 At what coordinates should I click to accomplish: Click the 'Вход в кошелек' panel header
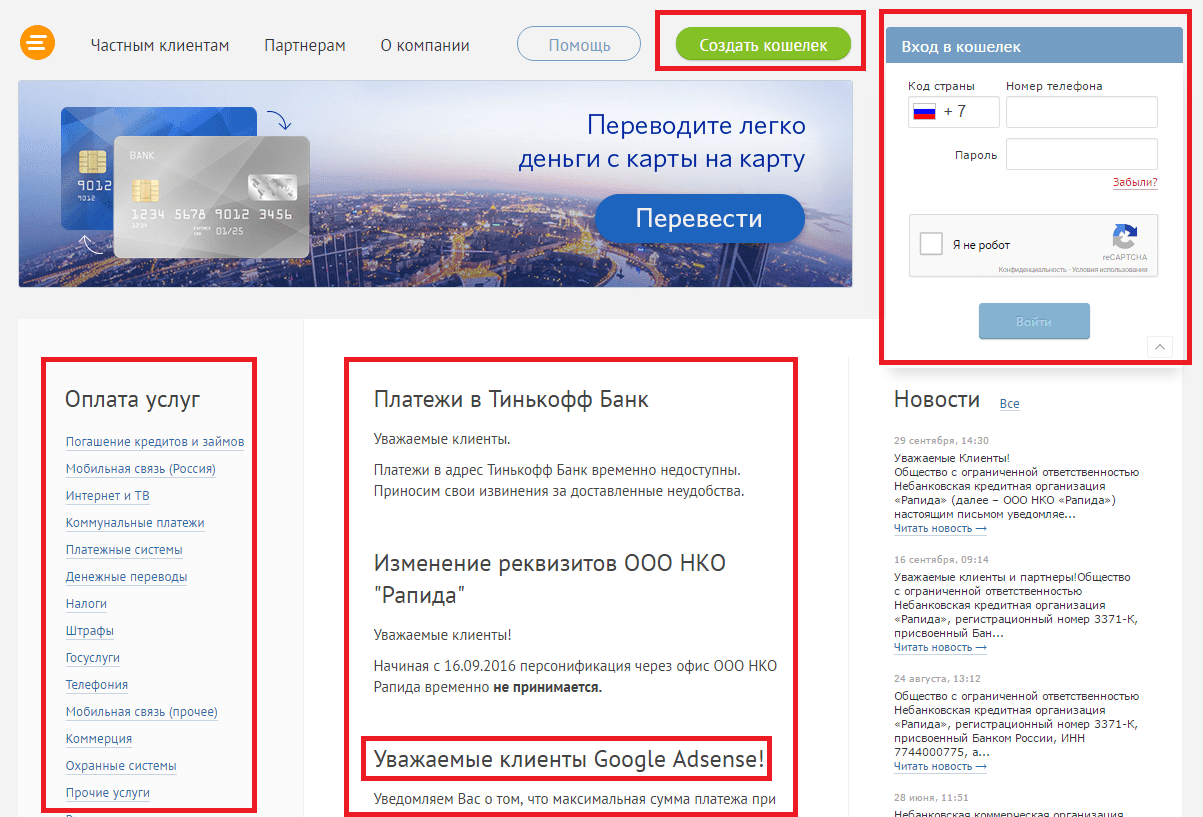(1034, 46)
